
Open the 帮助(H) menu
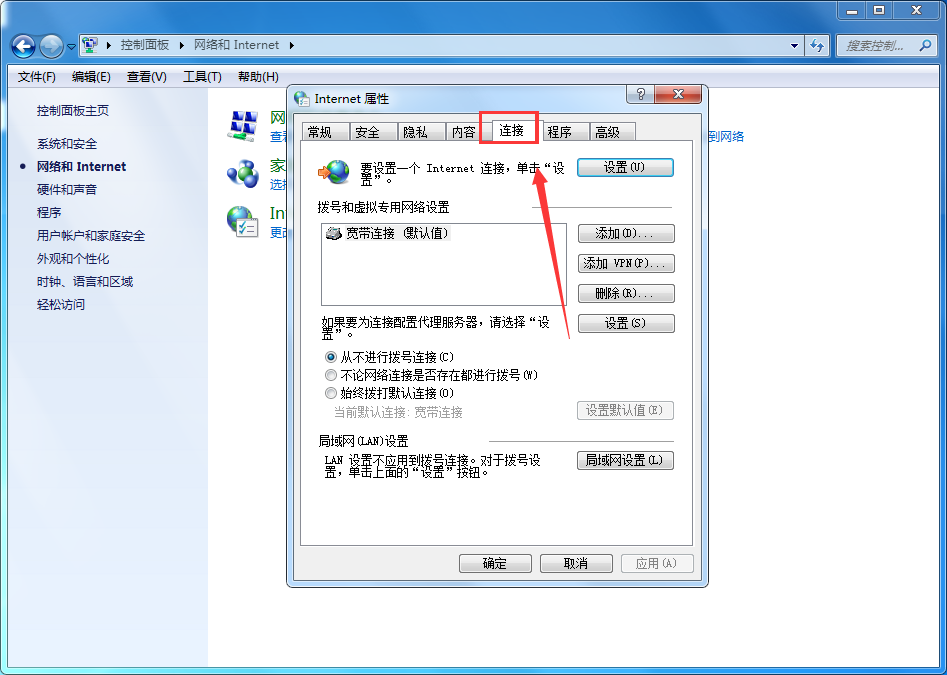coord(258,77)
